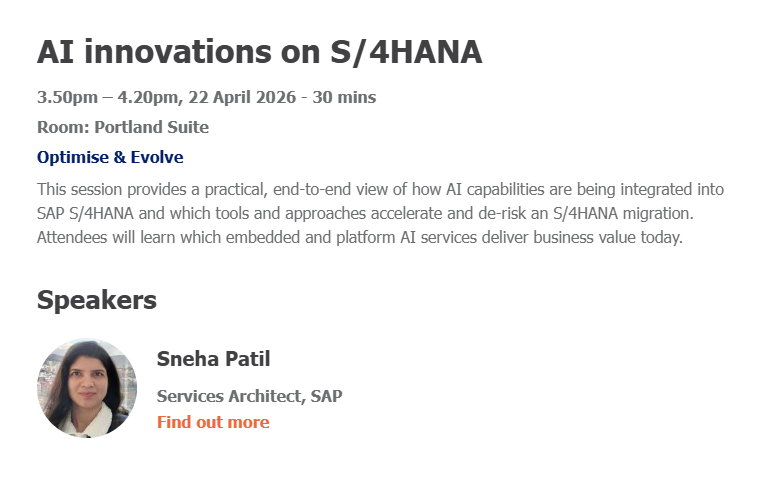Click the word 'Evolve' in the track link
Image resolution: width=781 pixels, height=494 pixels.
coord(157,157)
